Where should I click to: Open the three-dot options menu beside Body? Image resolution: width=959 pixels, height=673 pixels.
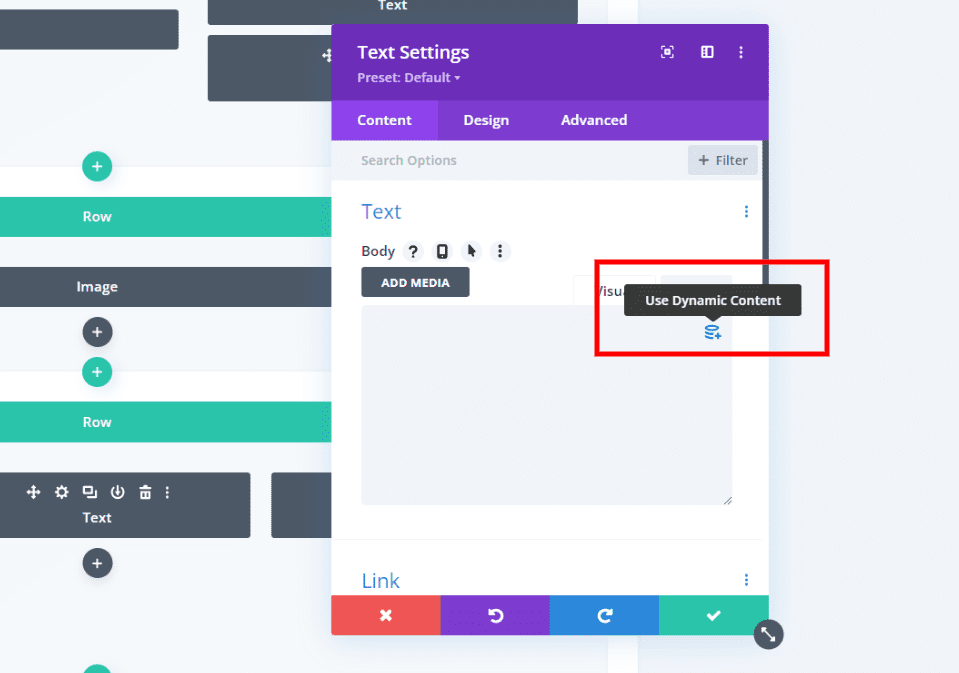click(x=500, y=251)
